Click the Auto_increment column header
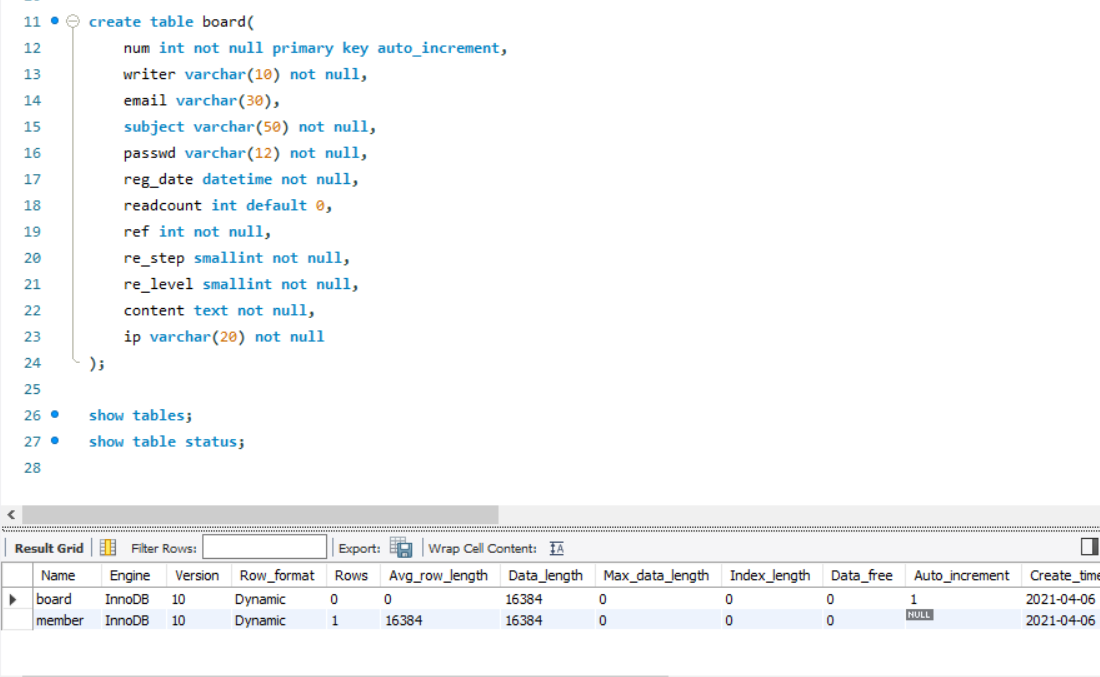This screenshot has height=677, width=1100. [x=961, y=575]
